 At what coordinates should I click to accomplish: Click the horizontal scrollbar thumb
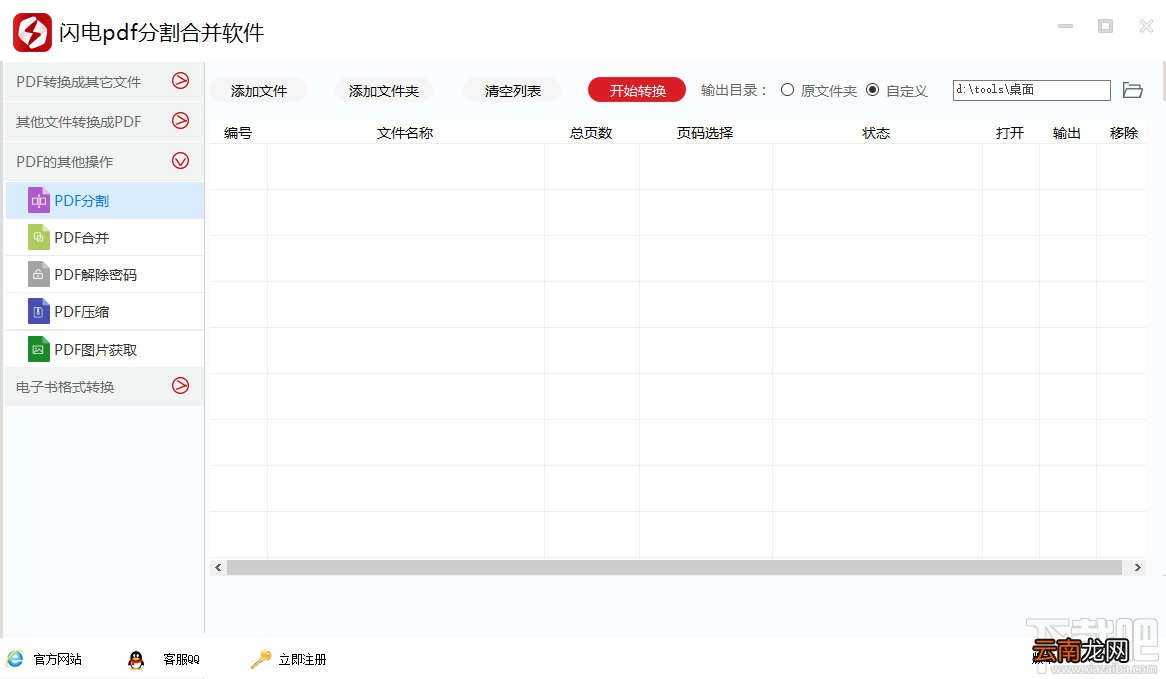click(674, 567)
